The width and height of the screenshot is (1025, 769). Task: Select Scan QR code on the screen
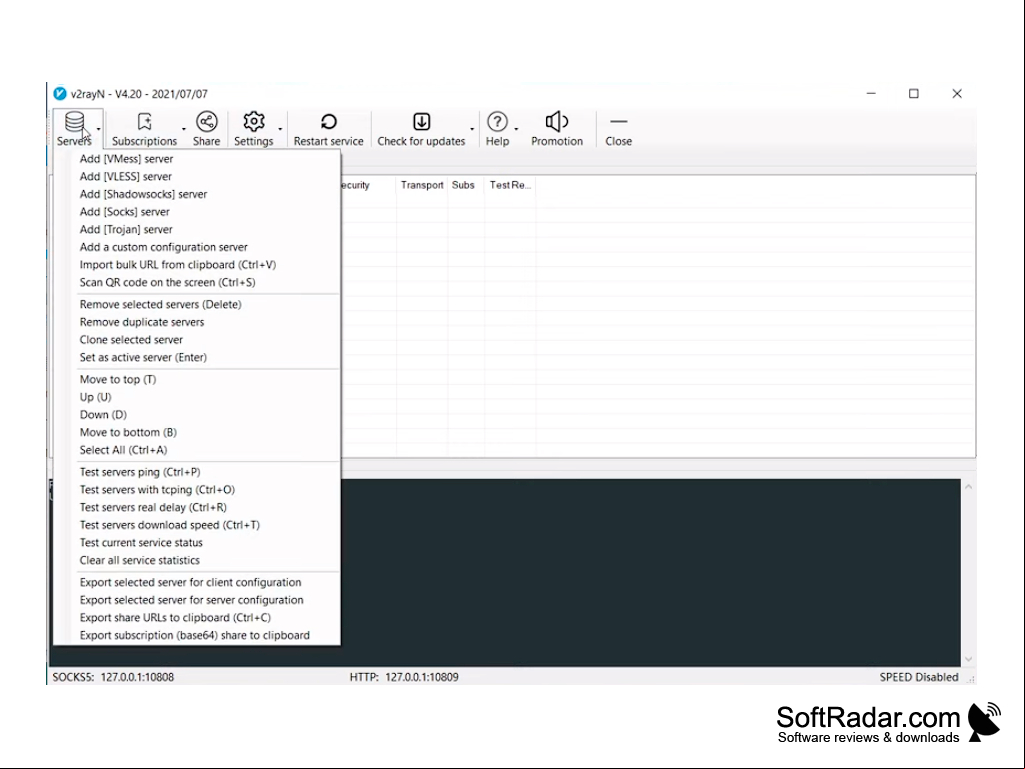(x=197, y=282)
